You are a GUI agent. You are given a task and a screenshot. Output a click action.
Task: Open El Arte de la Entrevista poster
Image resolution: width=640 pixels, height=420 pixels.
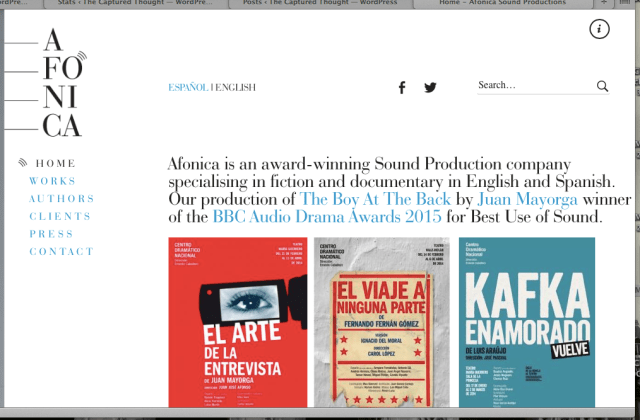click(238, 322)
